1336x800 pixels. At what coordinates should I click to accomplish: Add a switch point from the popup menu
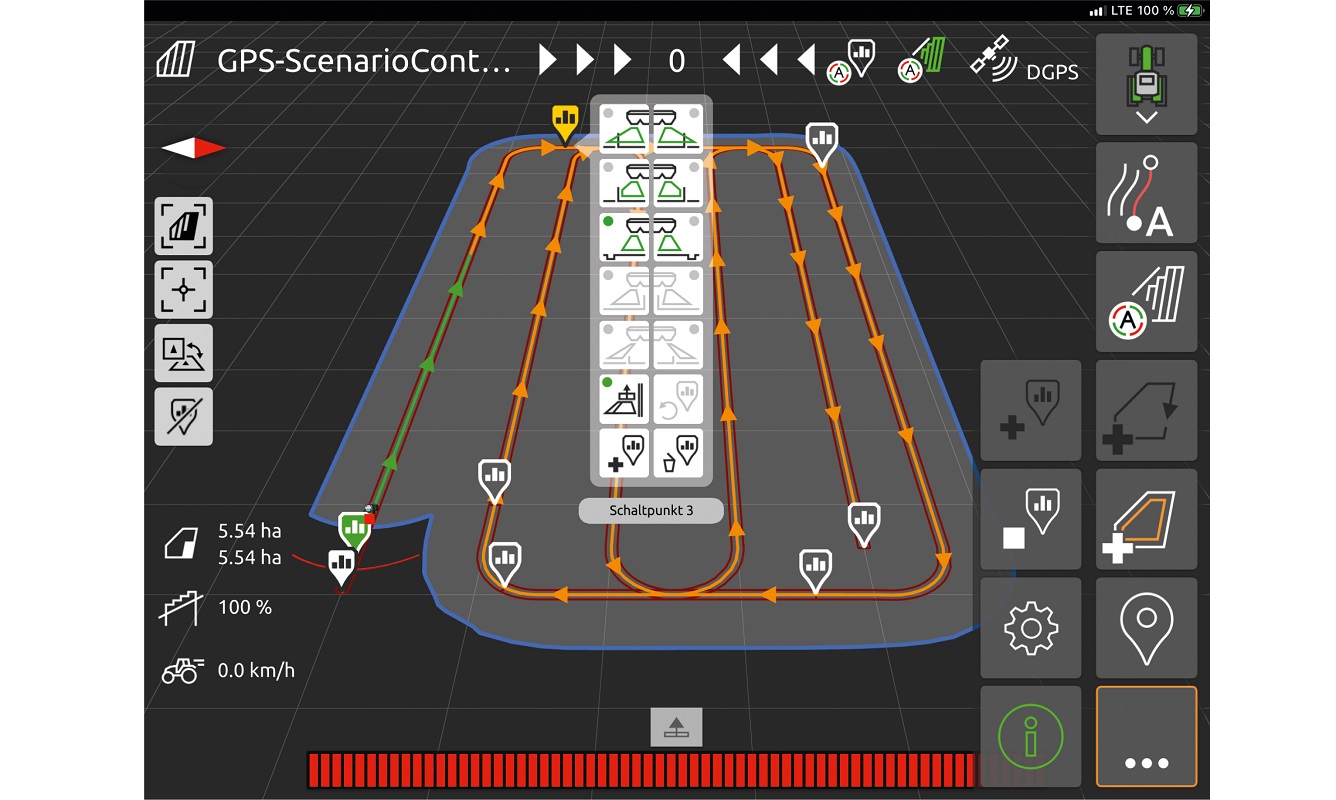point(624,452)
